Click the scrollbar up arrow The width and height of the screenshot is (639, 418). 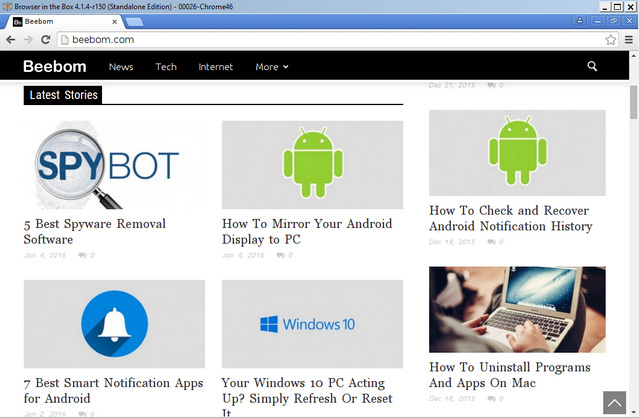tap(634, 55)
